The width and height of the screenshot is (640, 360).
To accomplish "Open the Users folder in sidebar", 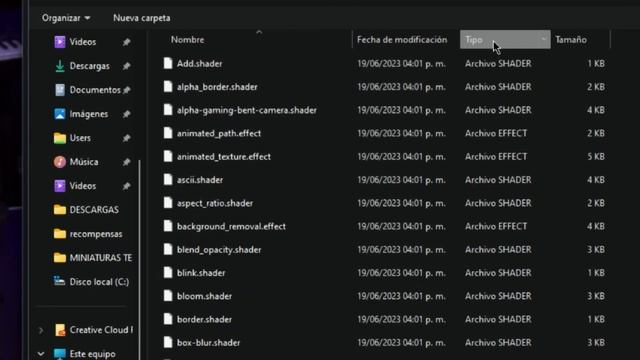I will 80,138.
